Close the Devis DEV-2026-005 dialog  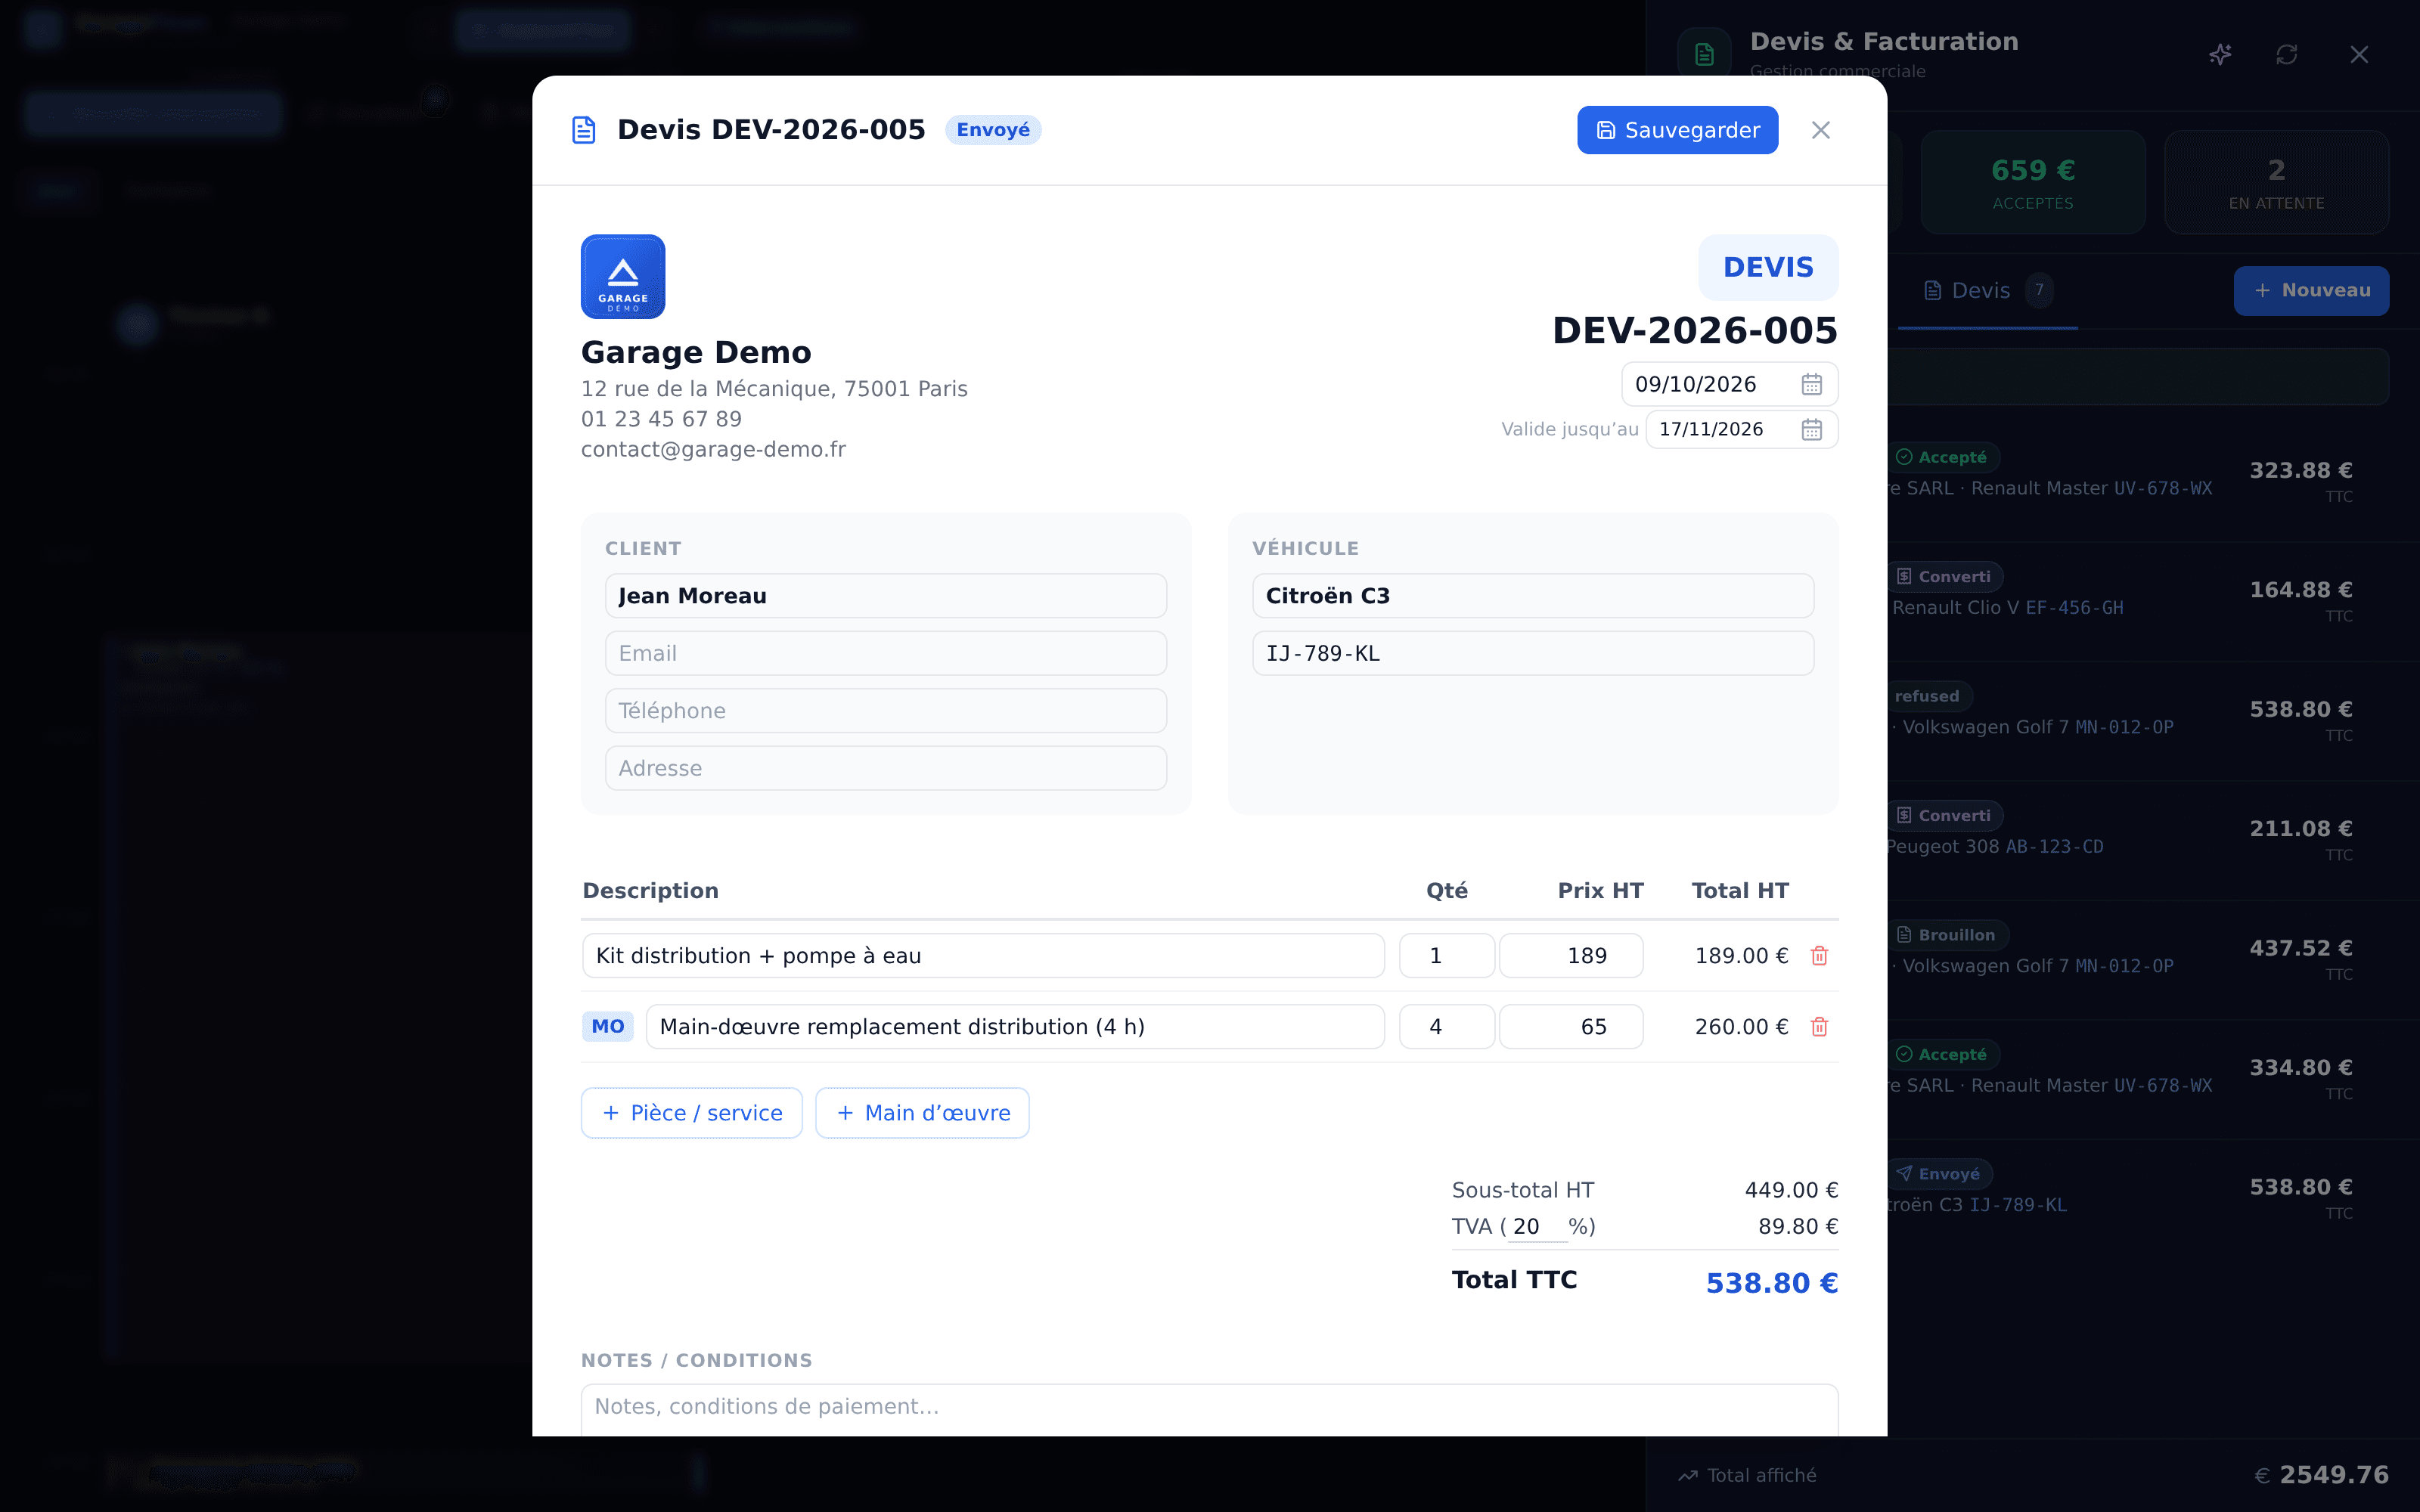click(x=1820, y=130)
